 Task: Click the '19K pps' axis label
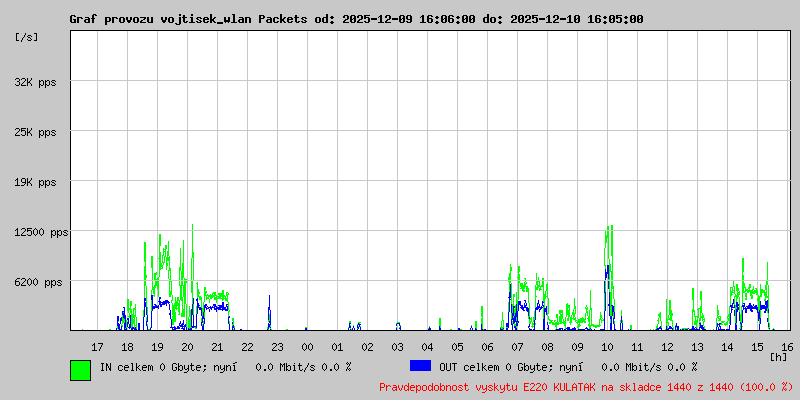35,182
